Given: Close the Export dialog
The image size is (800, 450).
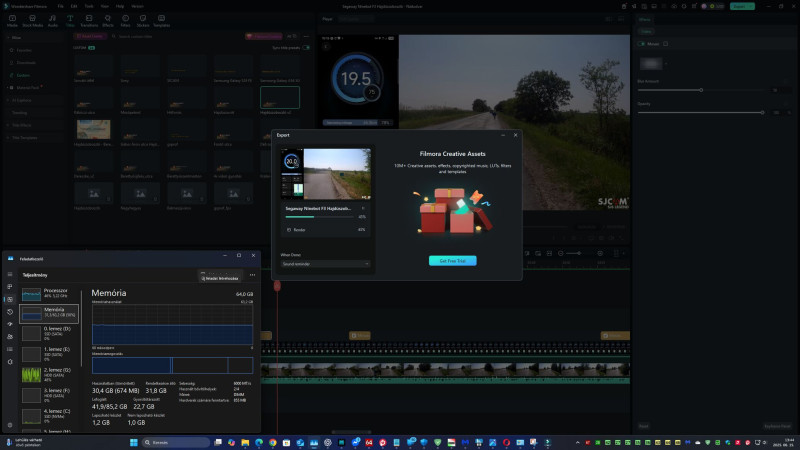Looking at the screenshot, I should tap(515, 135).
